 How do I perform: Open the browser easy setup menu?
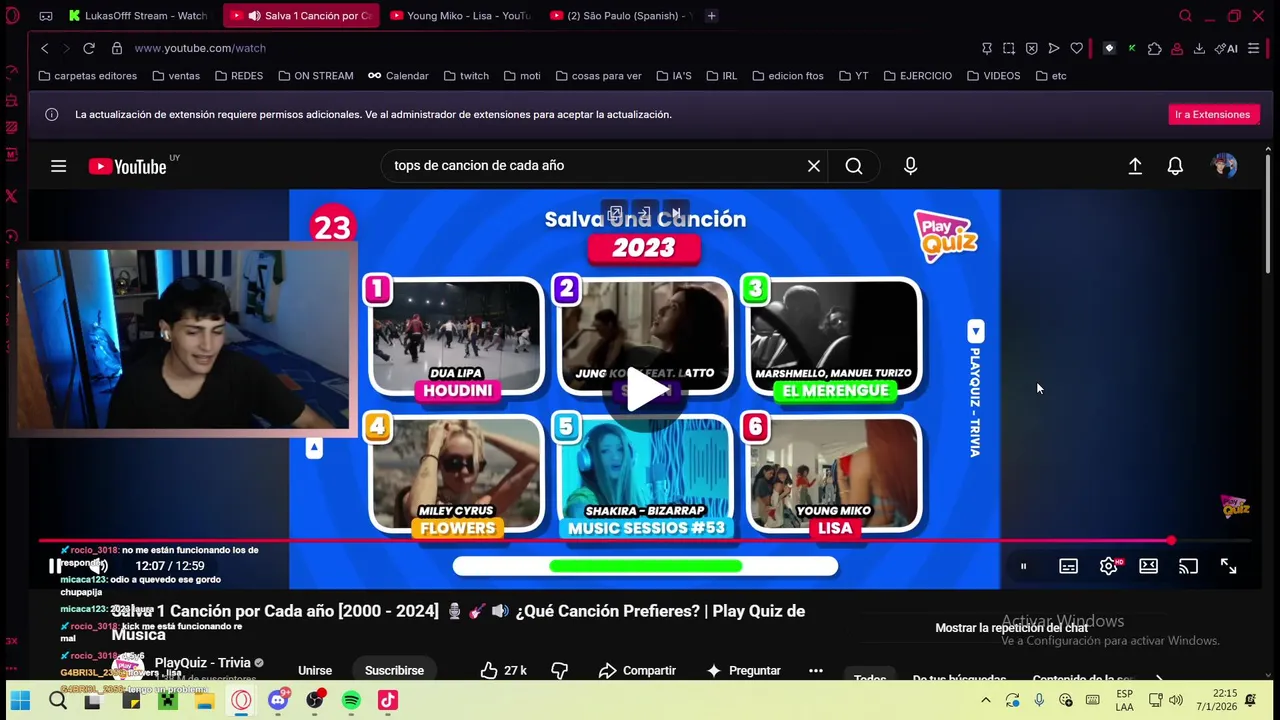[x=1253, y=48]
